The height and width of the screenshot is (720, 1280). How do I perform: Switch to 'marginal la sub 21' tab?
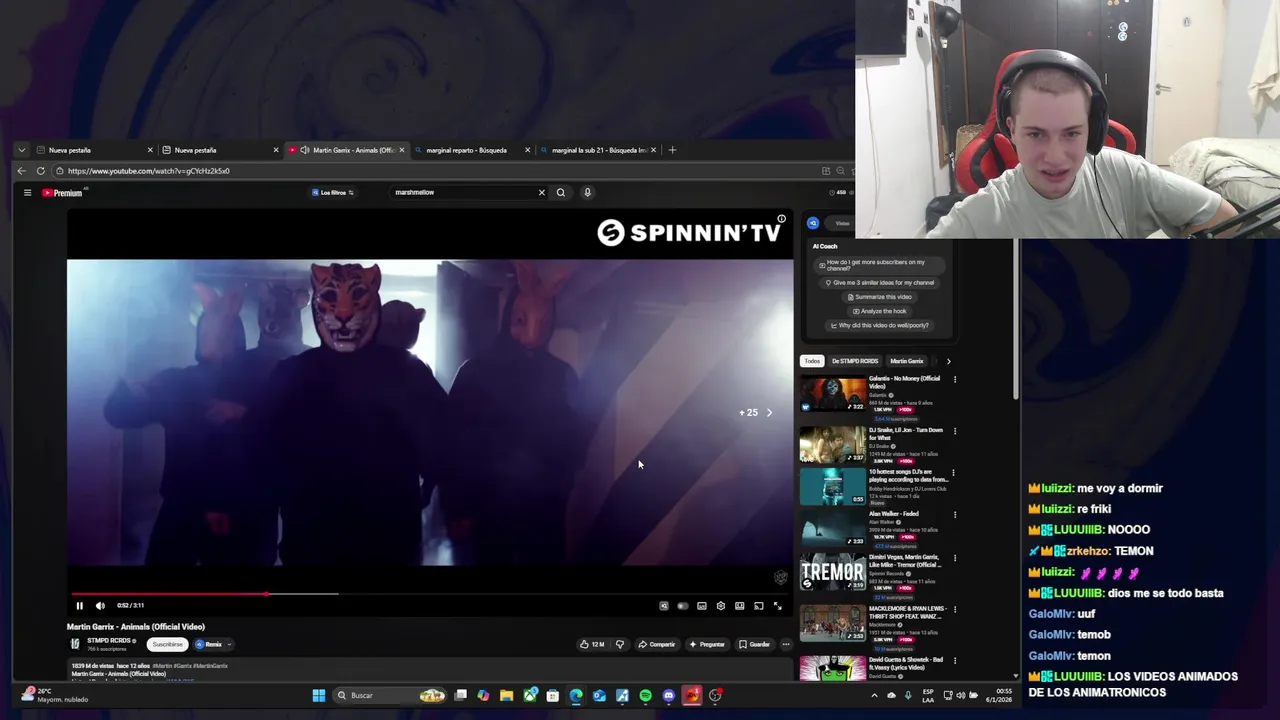tap(598, 150)
